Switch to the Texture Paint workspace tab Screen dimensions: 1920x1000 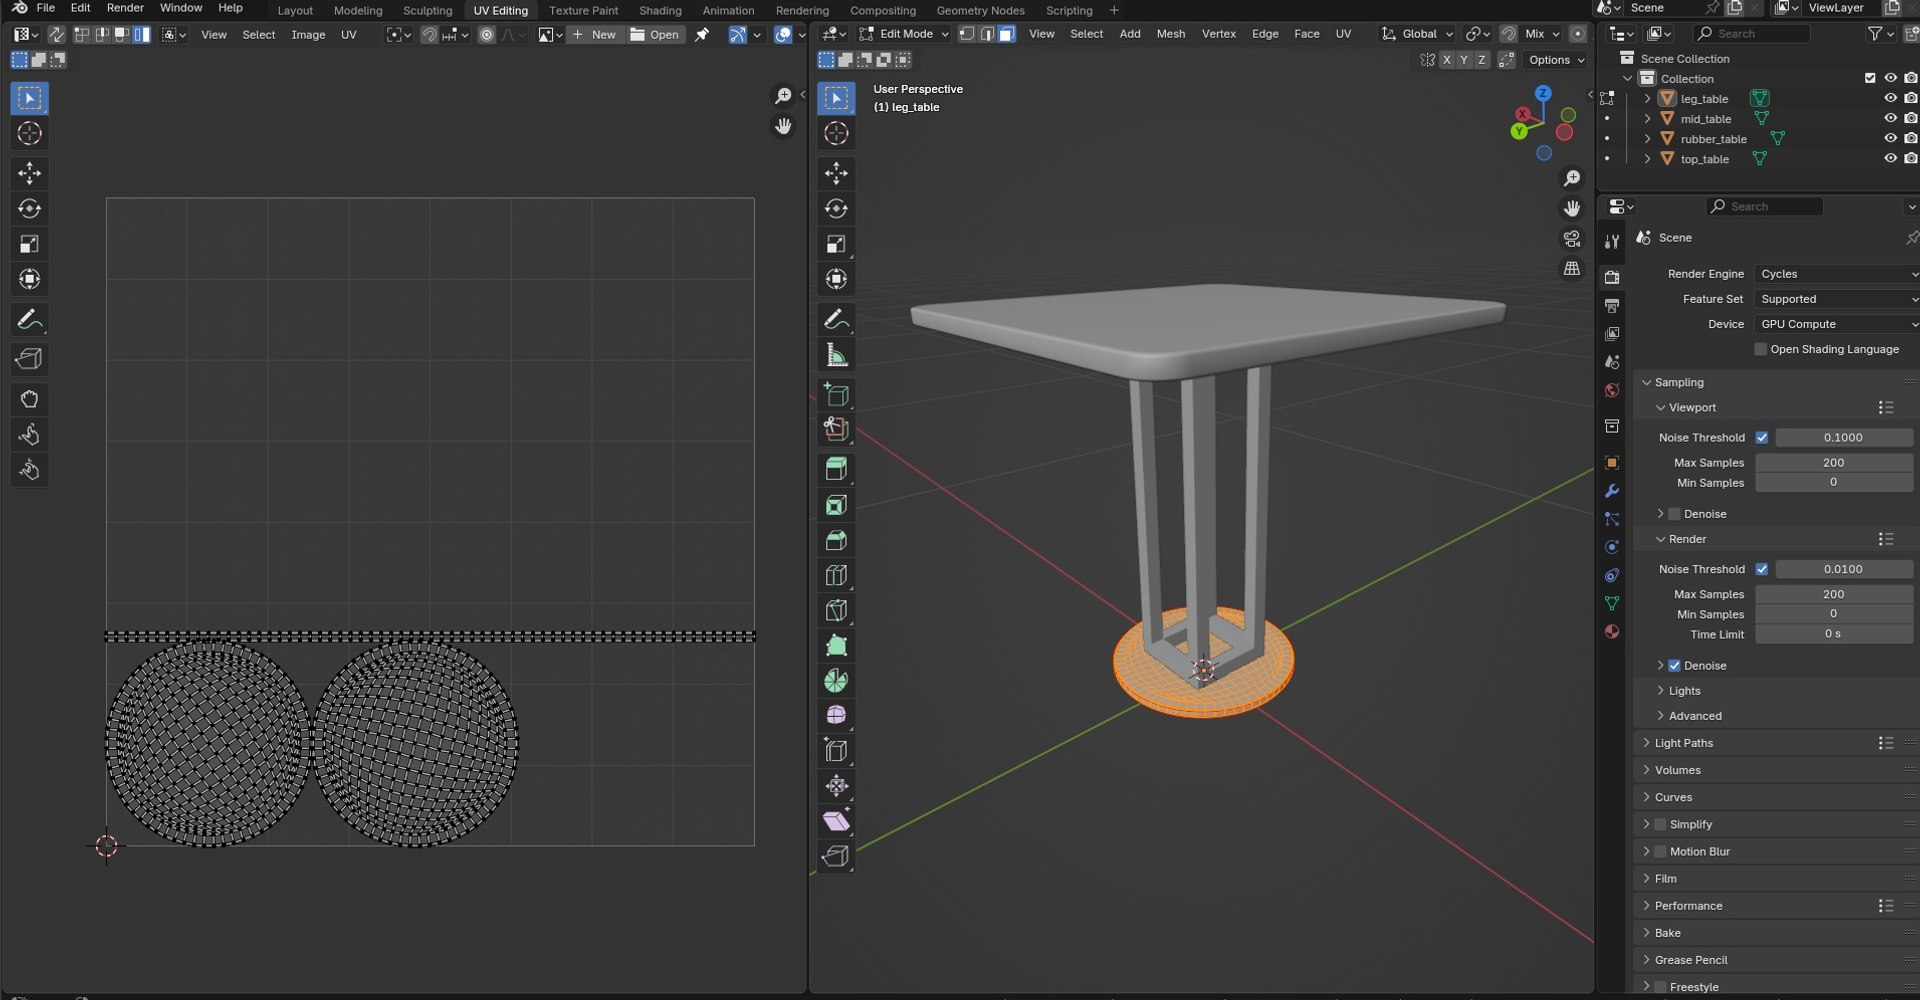point(583,10)
